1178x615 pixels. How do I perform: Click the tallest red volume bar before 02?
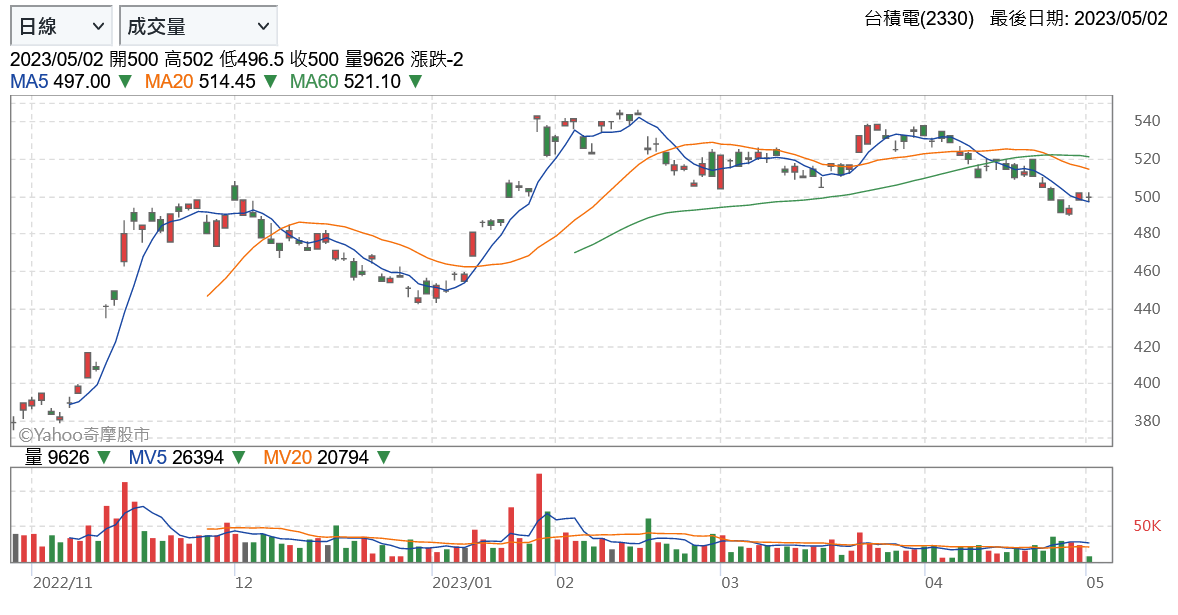[539, 518]
